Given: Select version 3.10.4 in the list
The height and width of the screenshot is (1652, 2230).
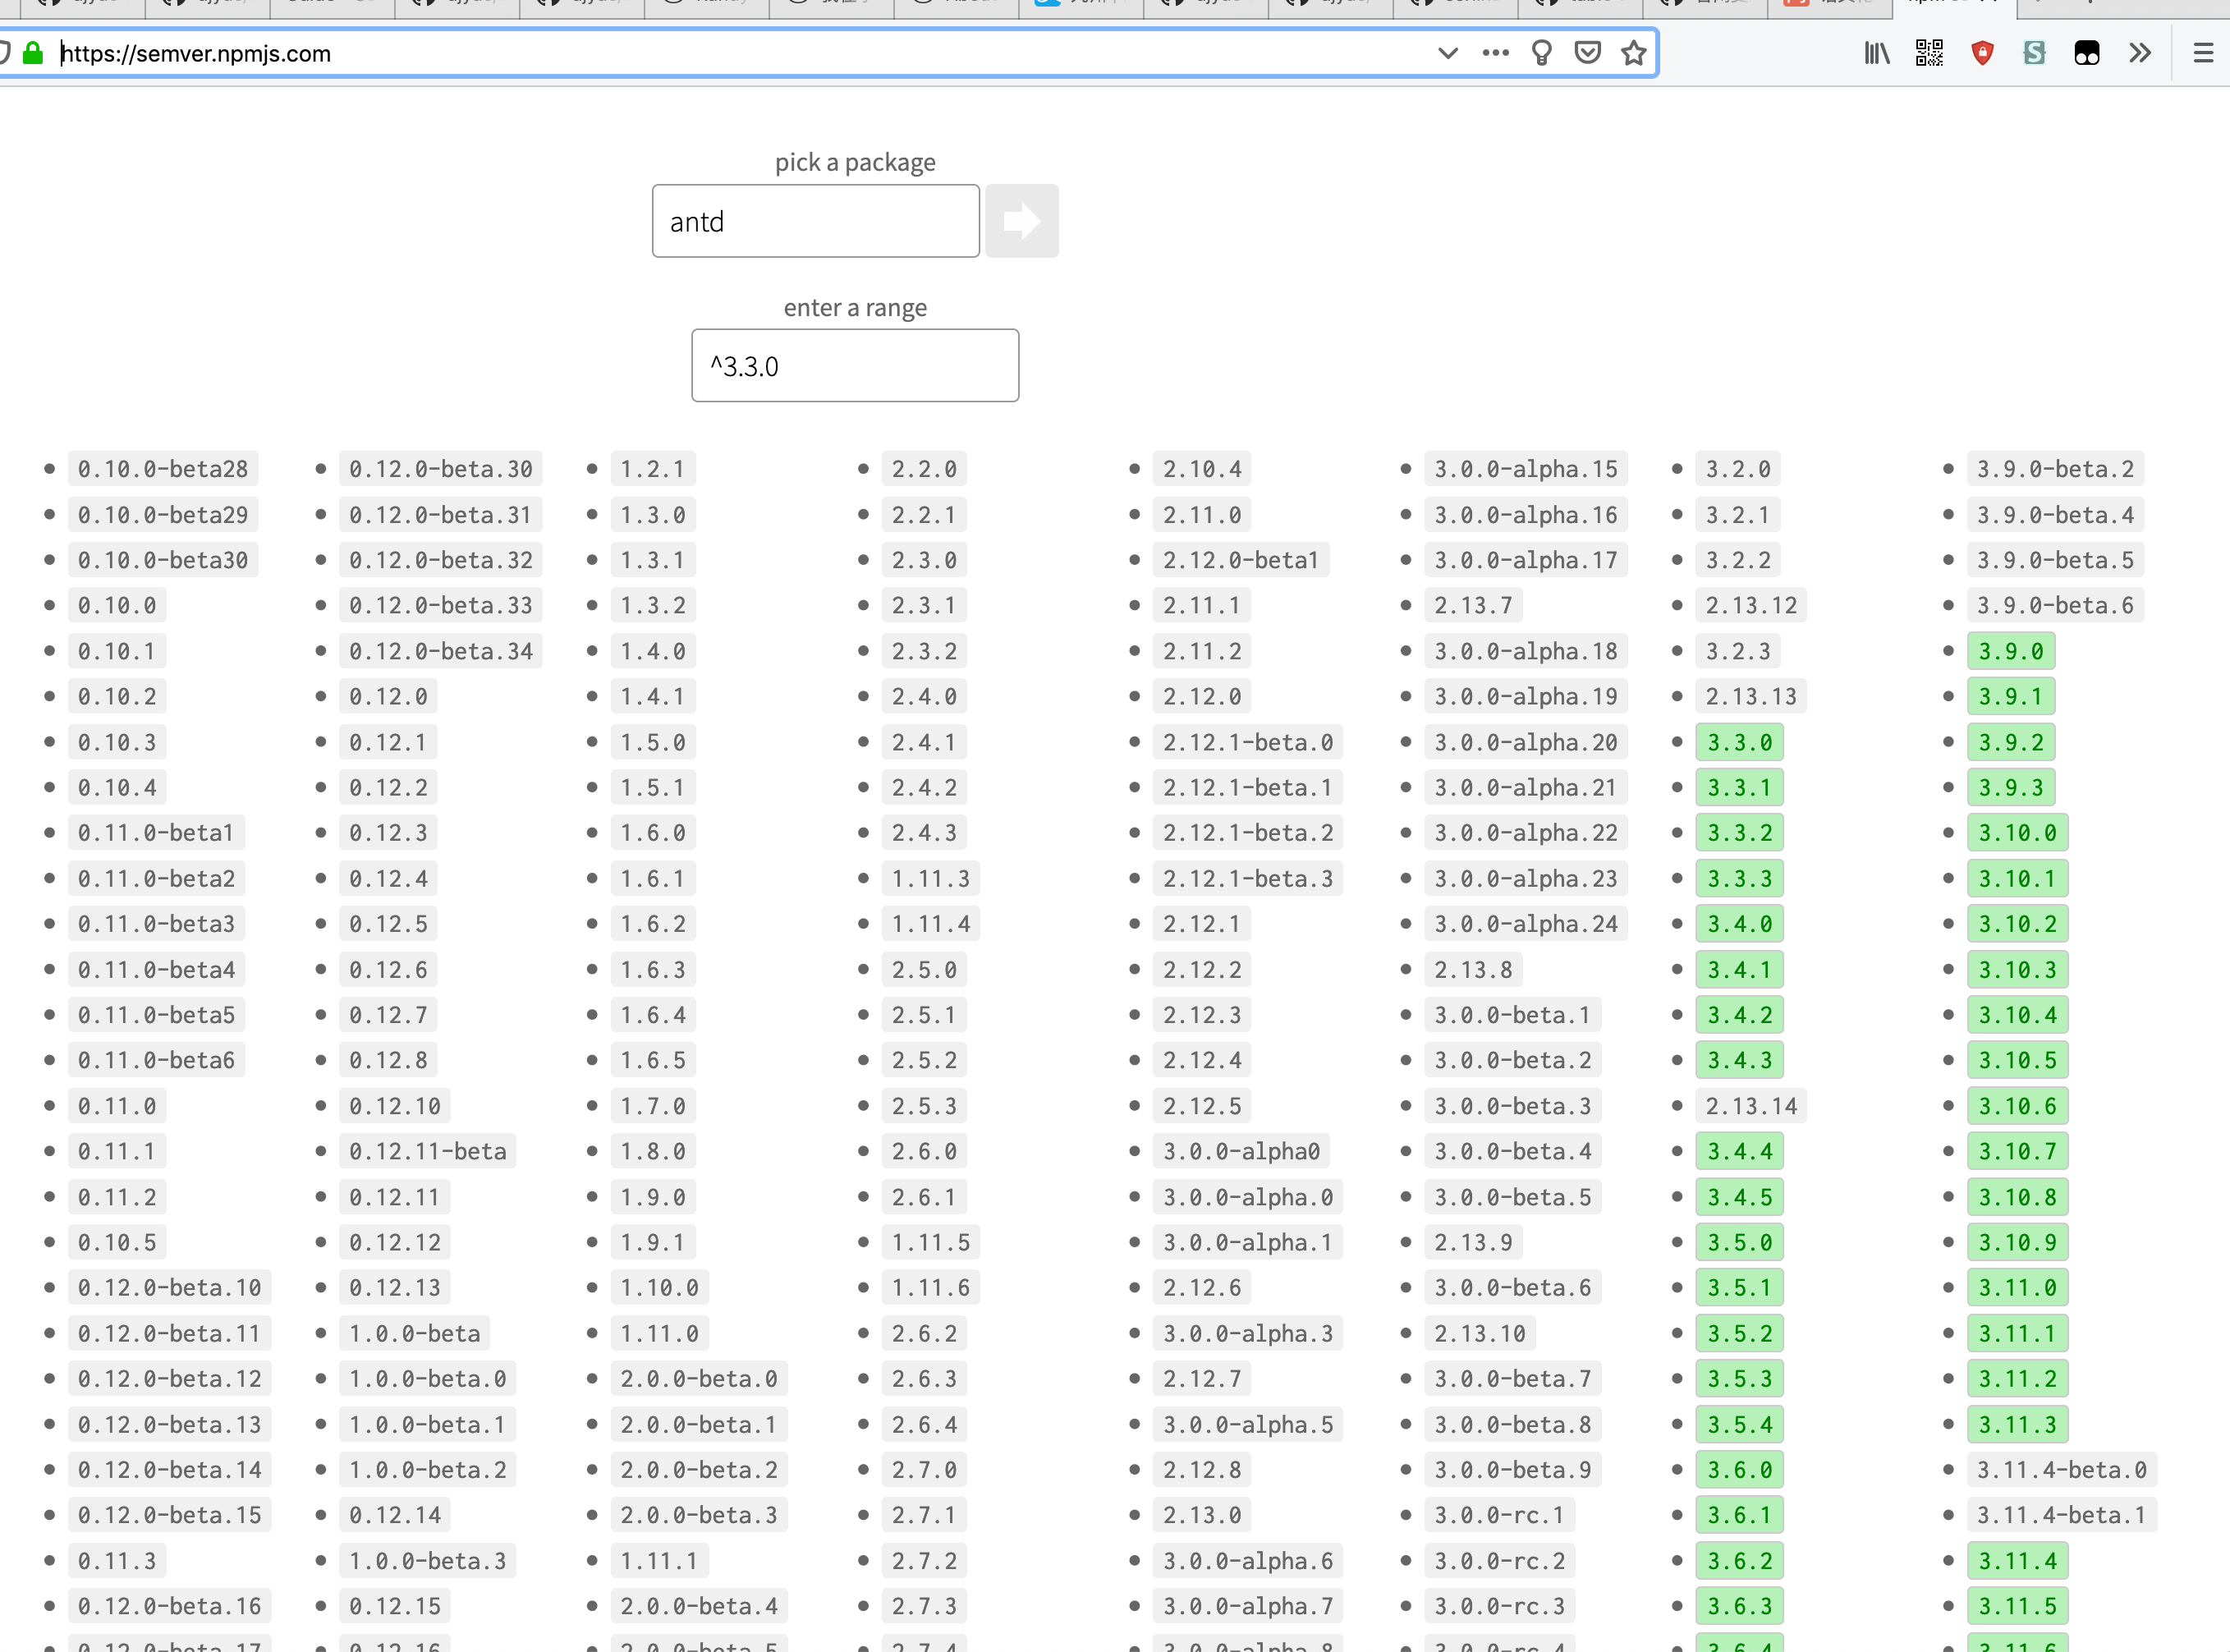Looking at the screenshot, I should click(x=2018, y=1014).
